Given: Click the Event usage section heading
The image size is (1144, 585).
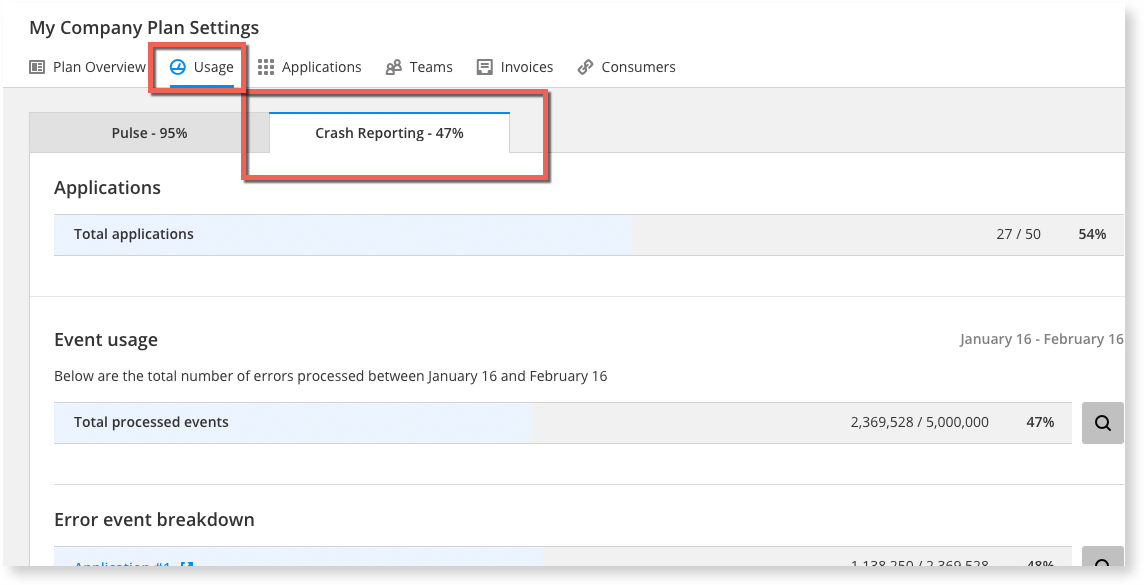Looking at the screenshot, I should click(106, 340).
